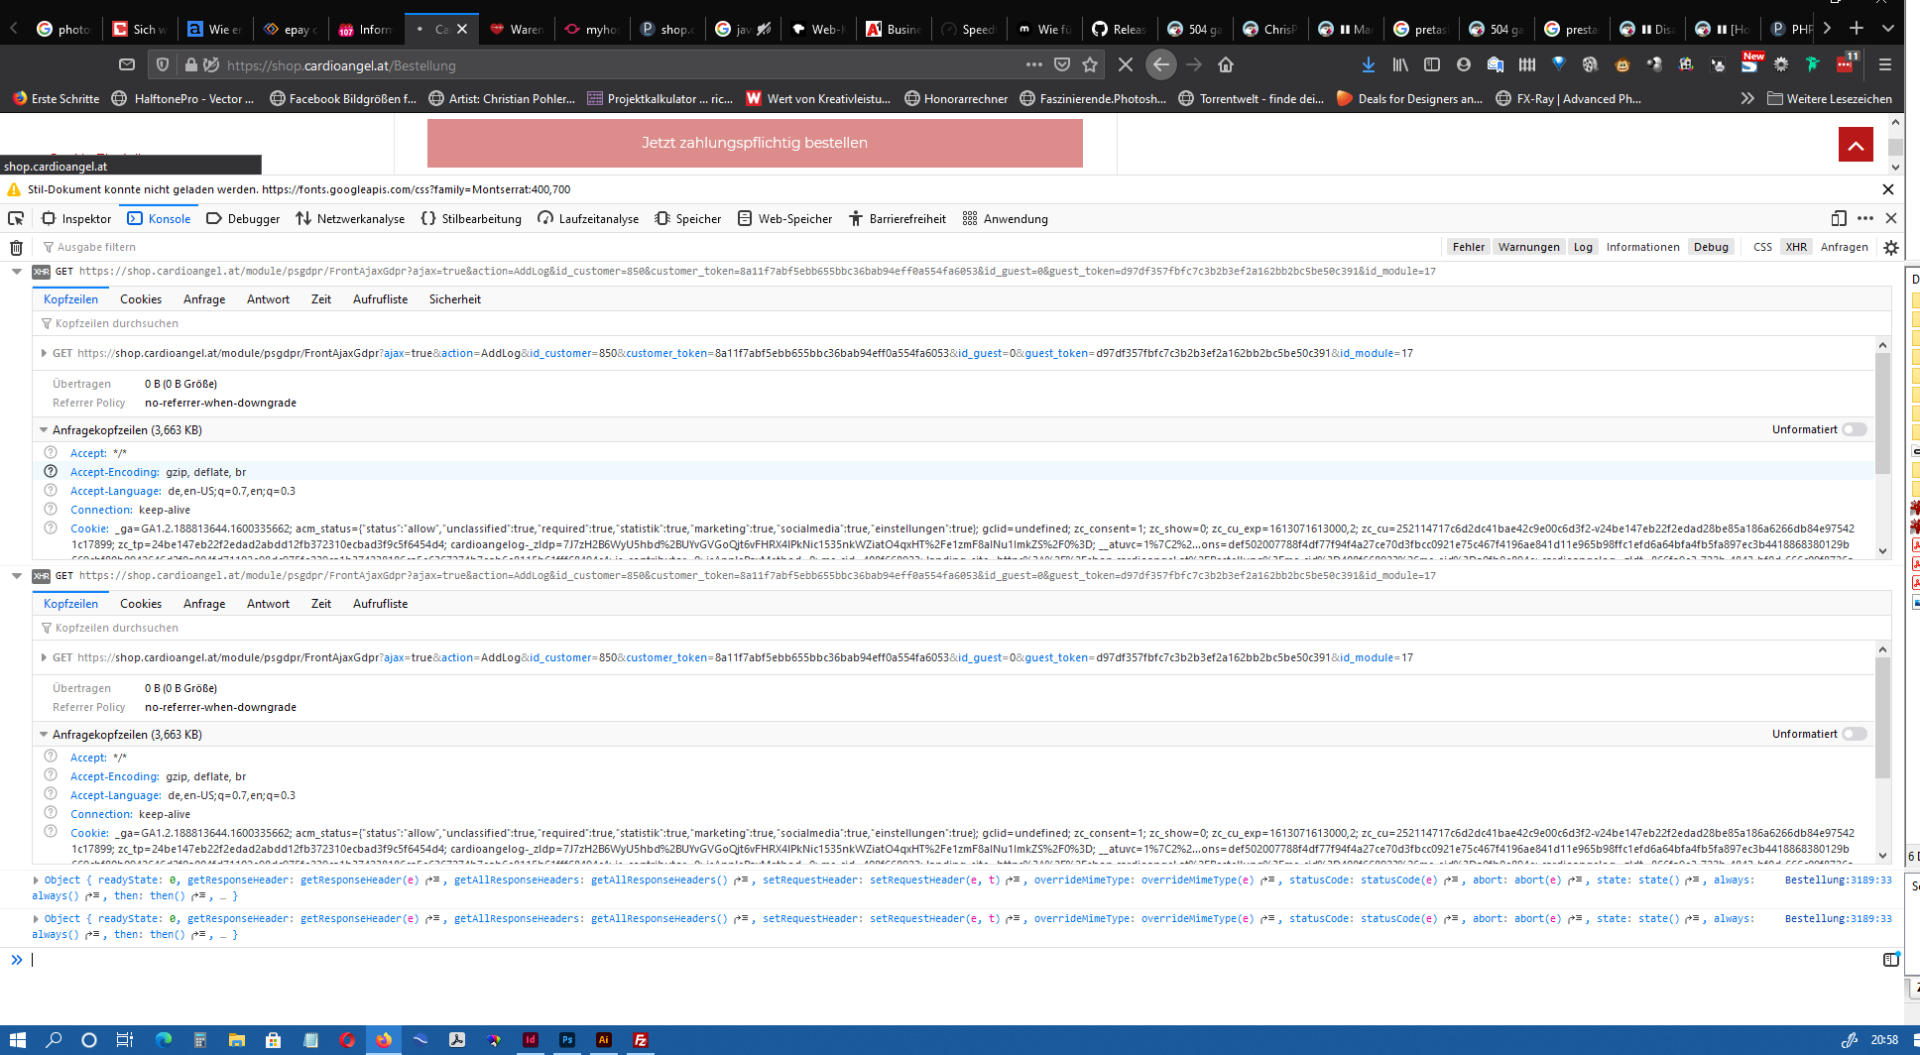Show the sidebars toolbar icon

[x=1432, y=65]
